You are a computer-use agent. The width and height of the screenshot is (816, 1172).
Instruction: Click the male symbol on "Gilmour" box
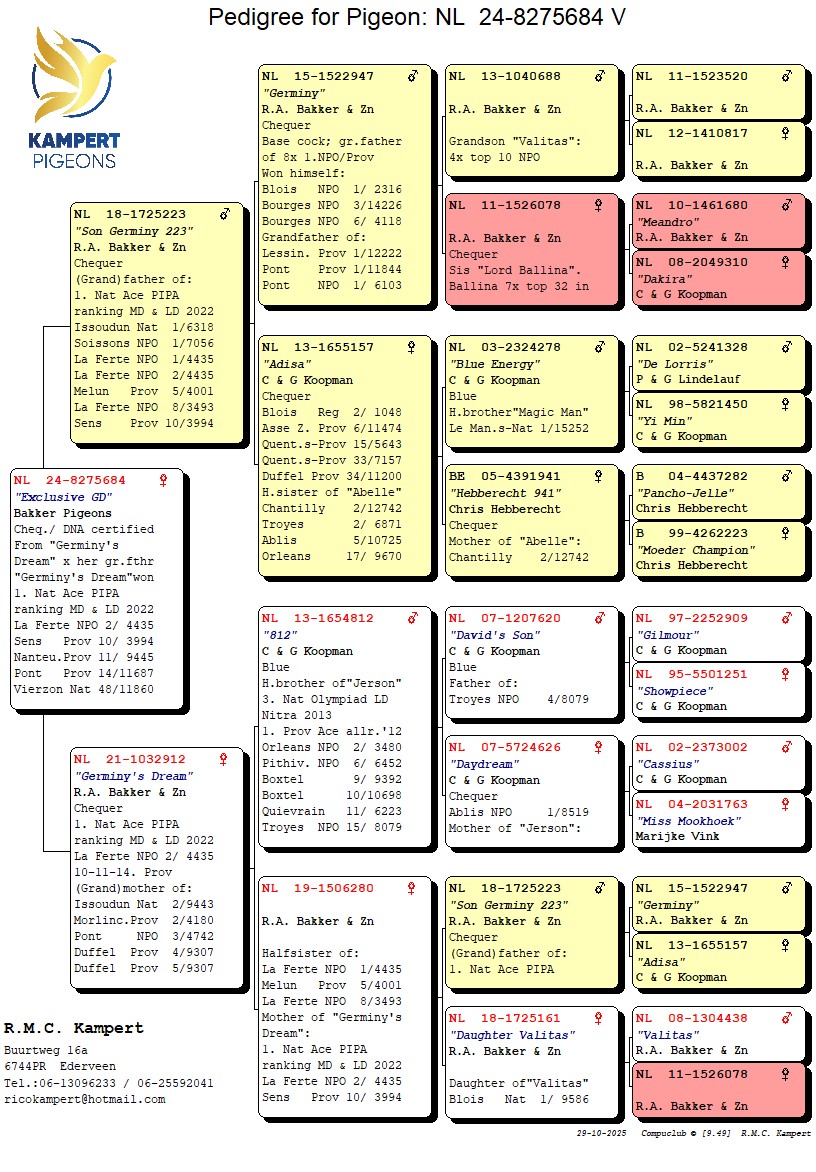point(786,618)
